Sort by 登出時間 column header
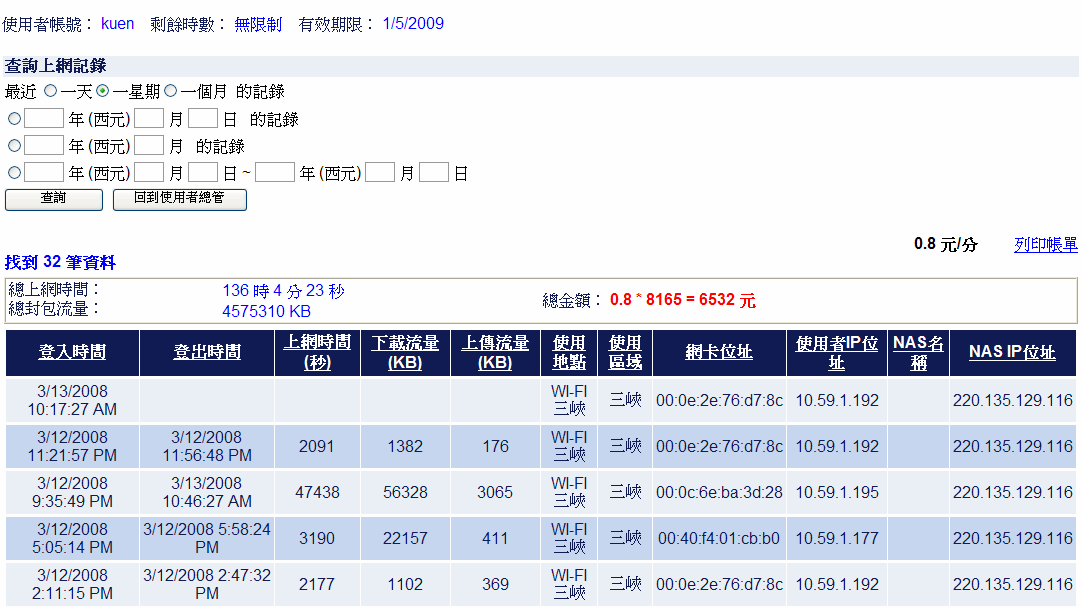Viewport: 1082px width, 608px height. (207, 353)
